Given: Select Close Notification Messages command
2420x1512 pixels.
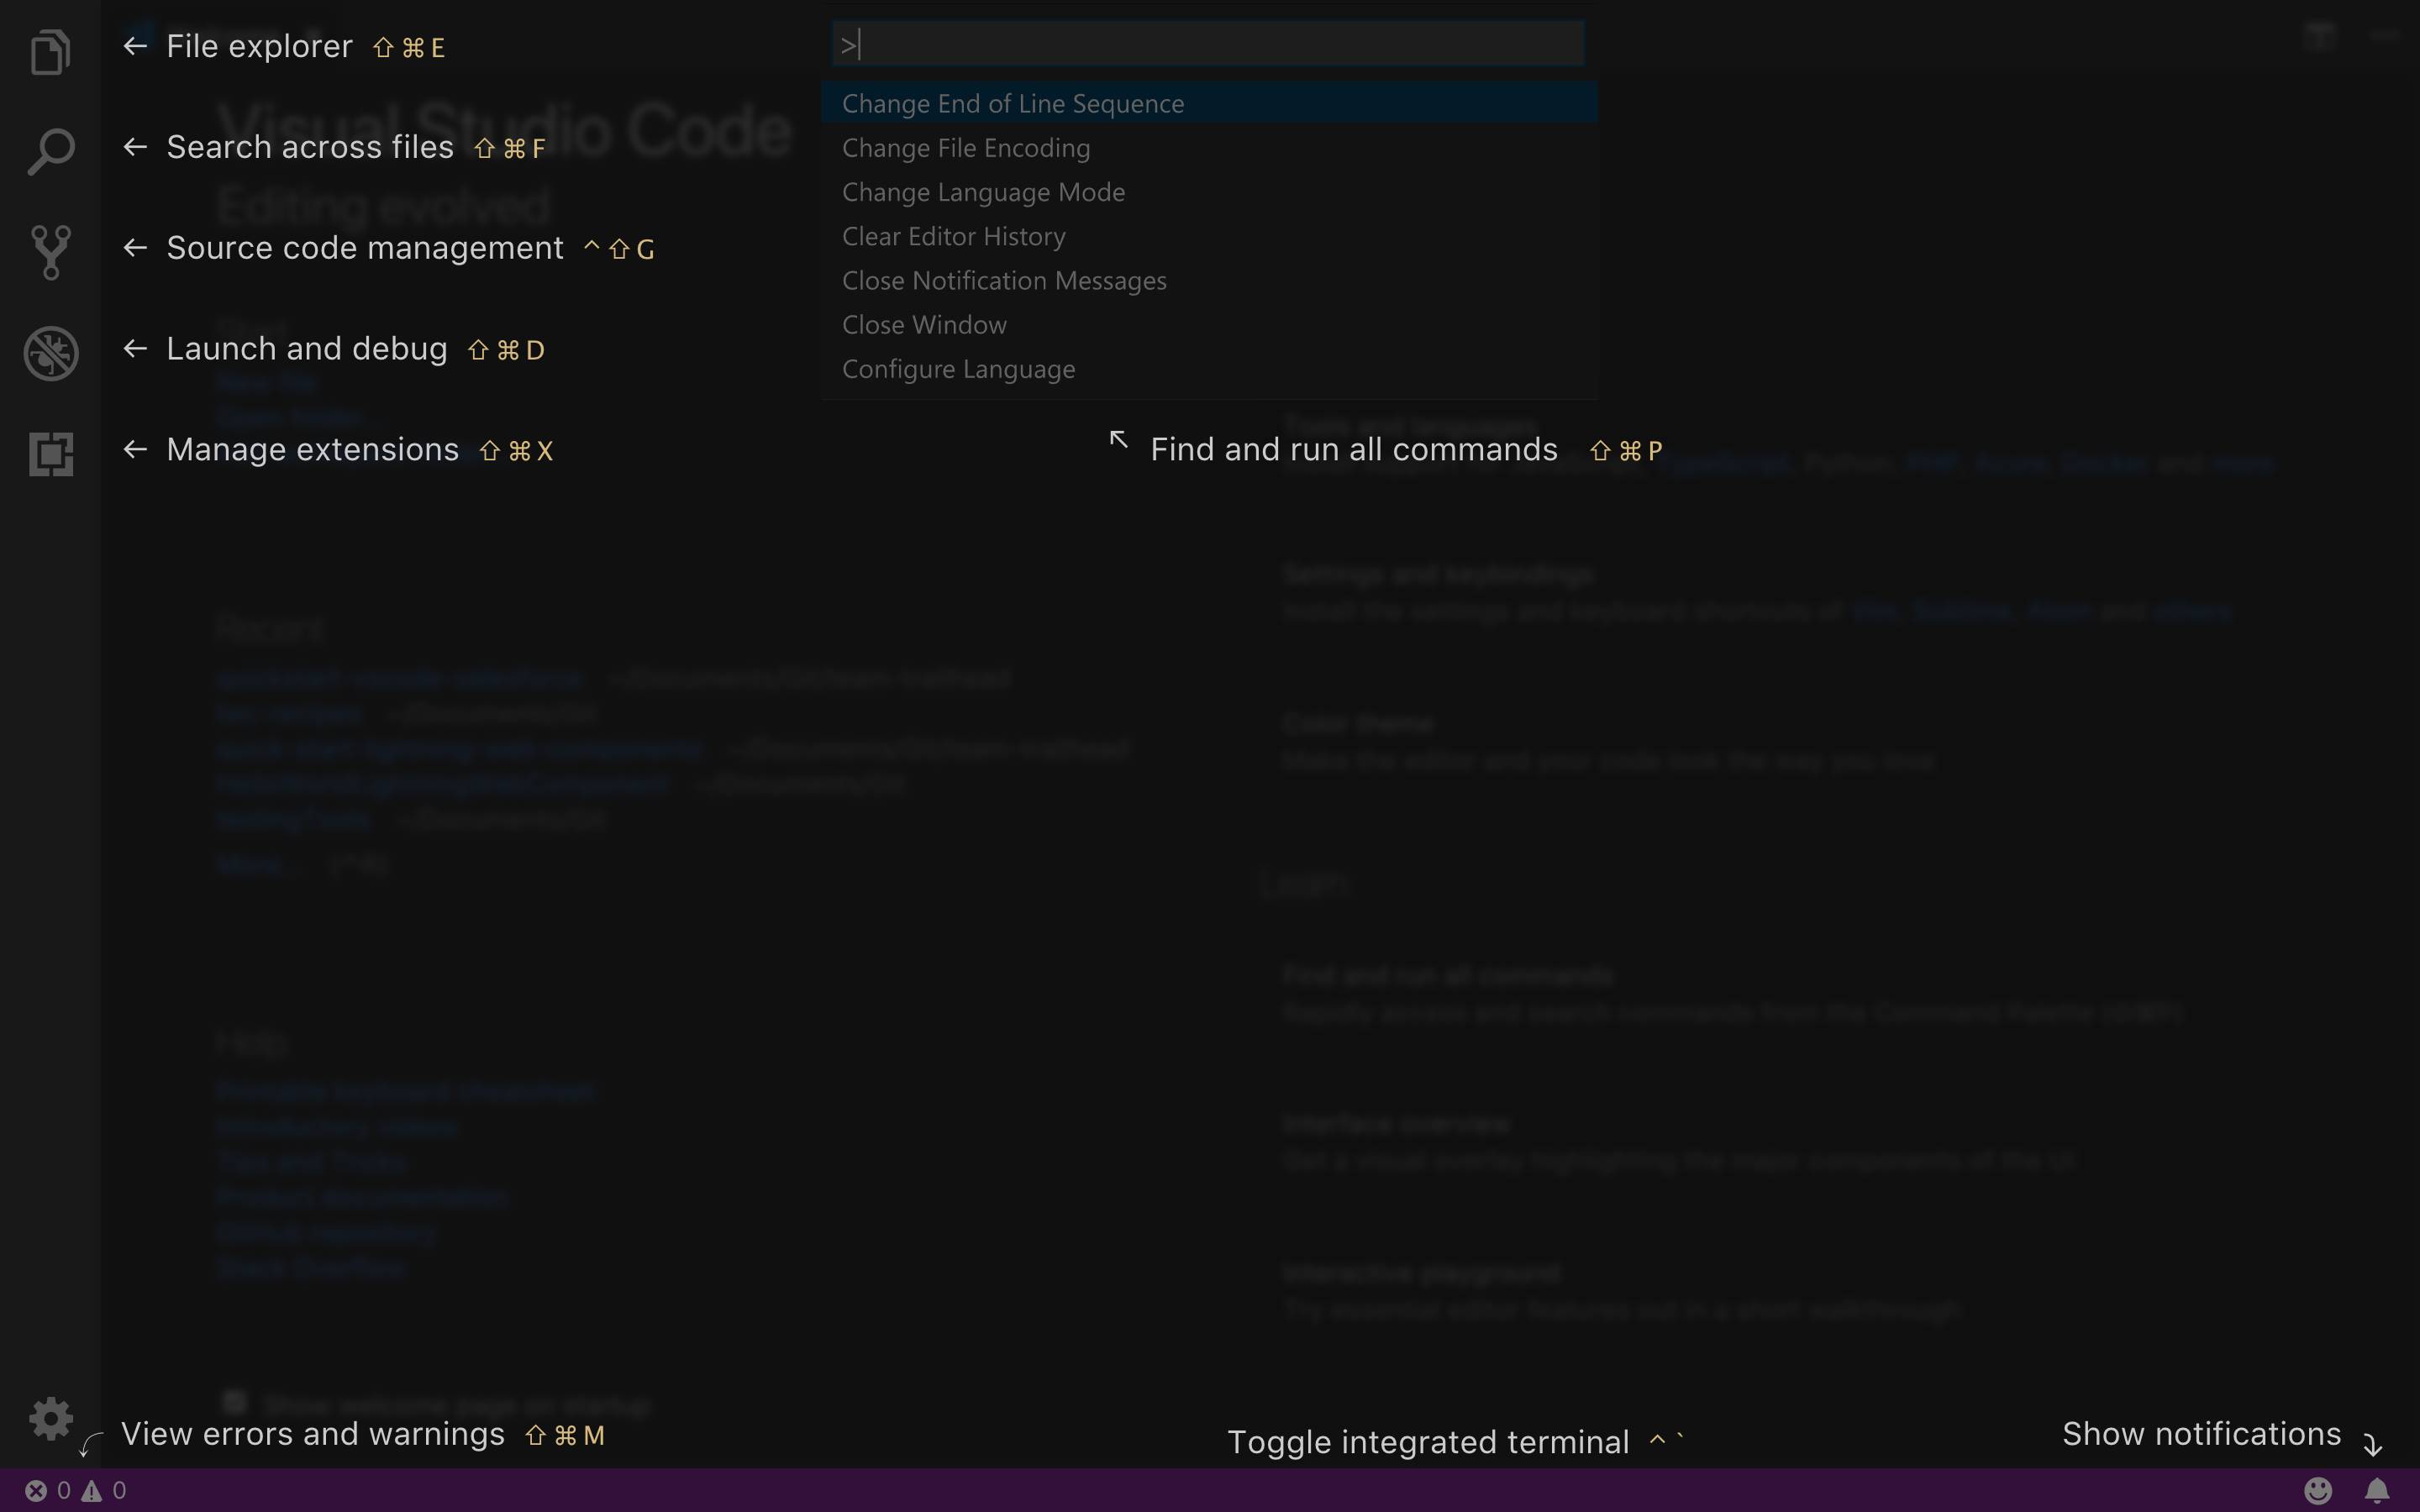Looking at the screenshot, I should point(1209,281).
